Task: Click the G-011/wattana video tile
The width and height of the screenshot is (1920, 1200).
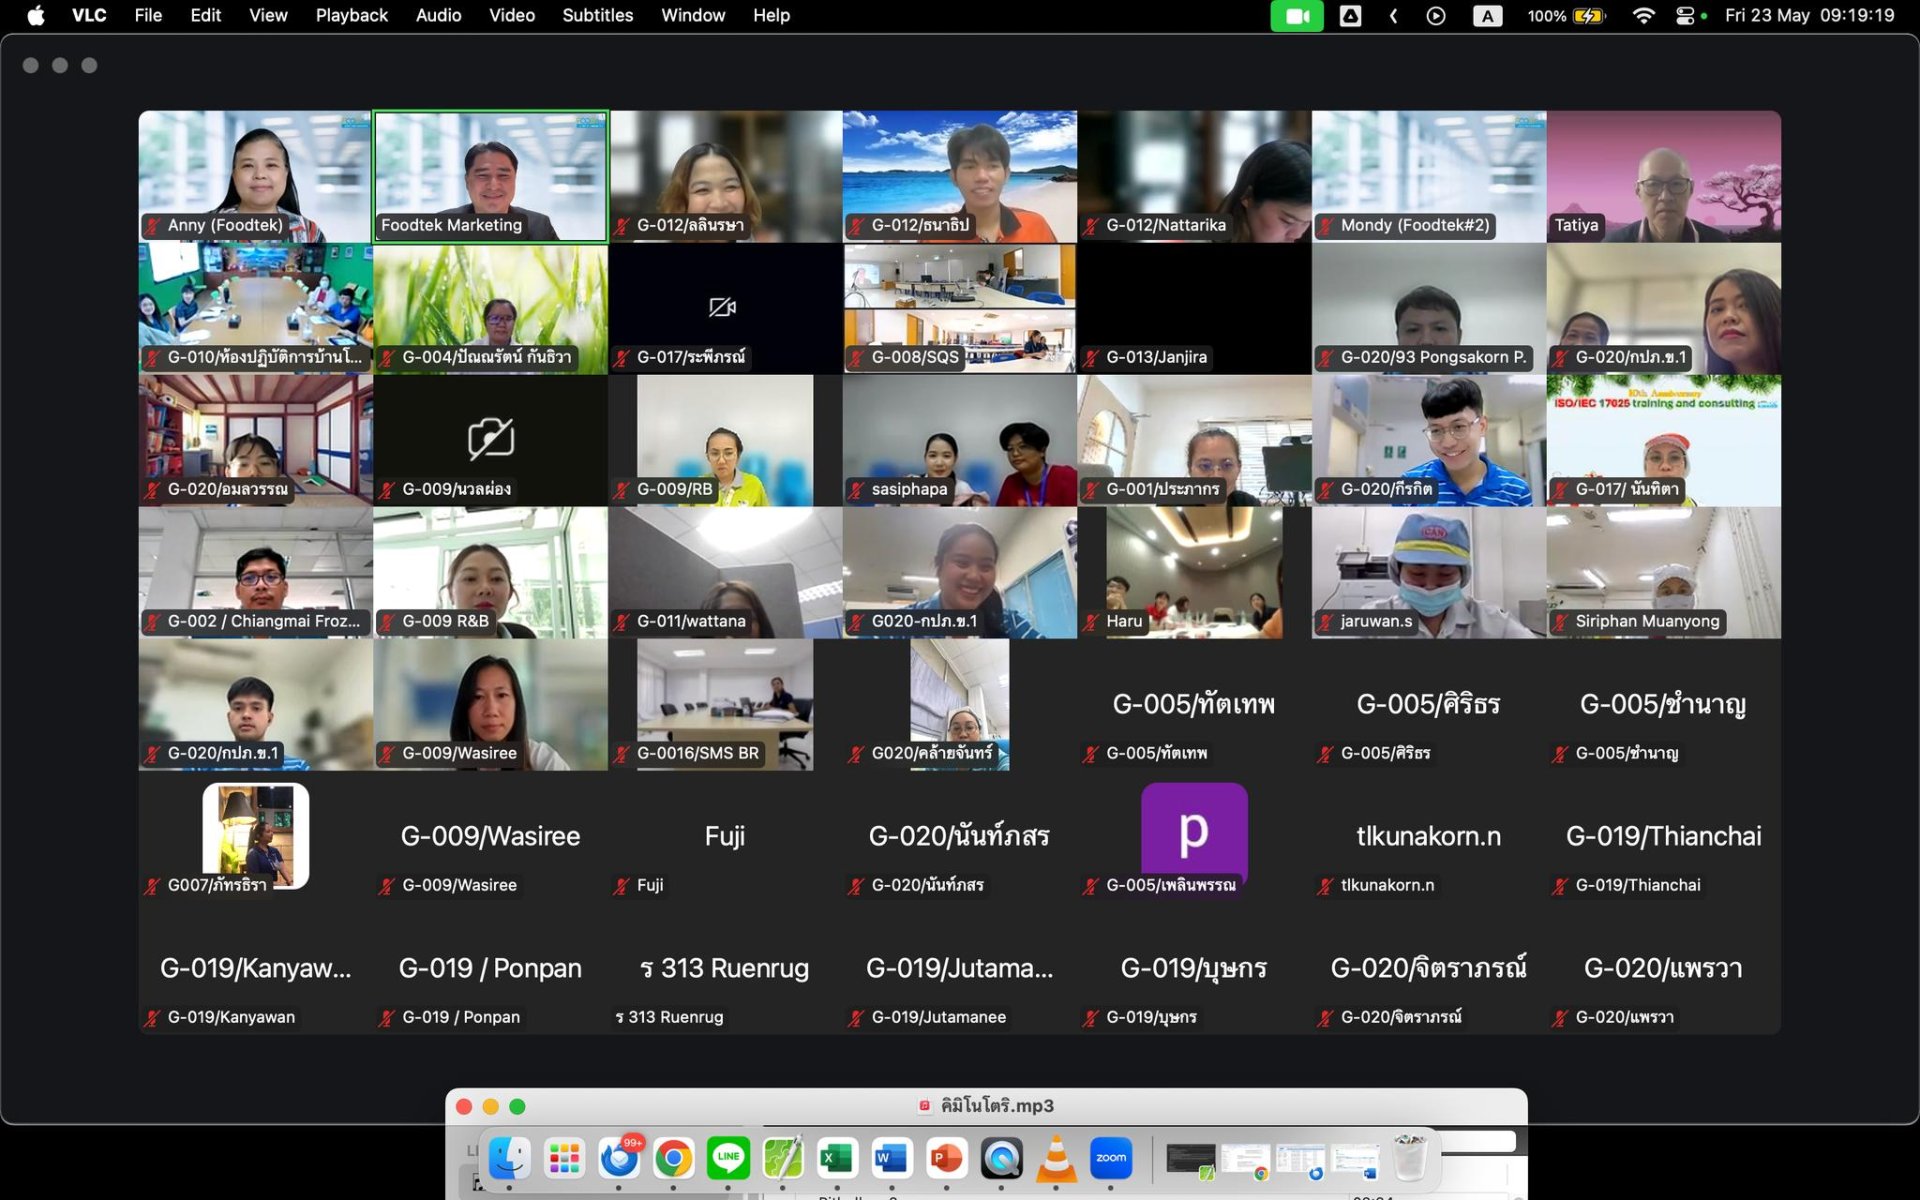Action: pos(725,572)
